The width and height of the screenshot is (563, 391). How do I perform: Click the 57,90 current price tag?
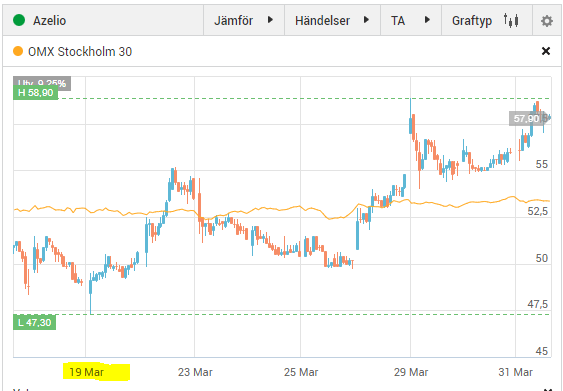pos(526,118)
